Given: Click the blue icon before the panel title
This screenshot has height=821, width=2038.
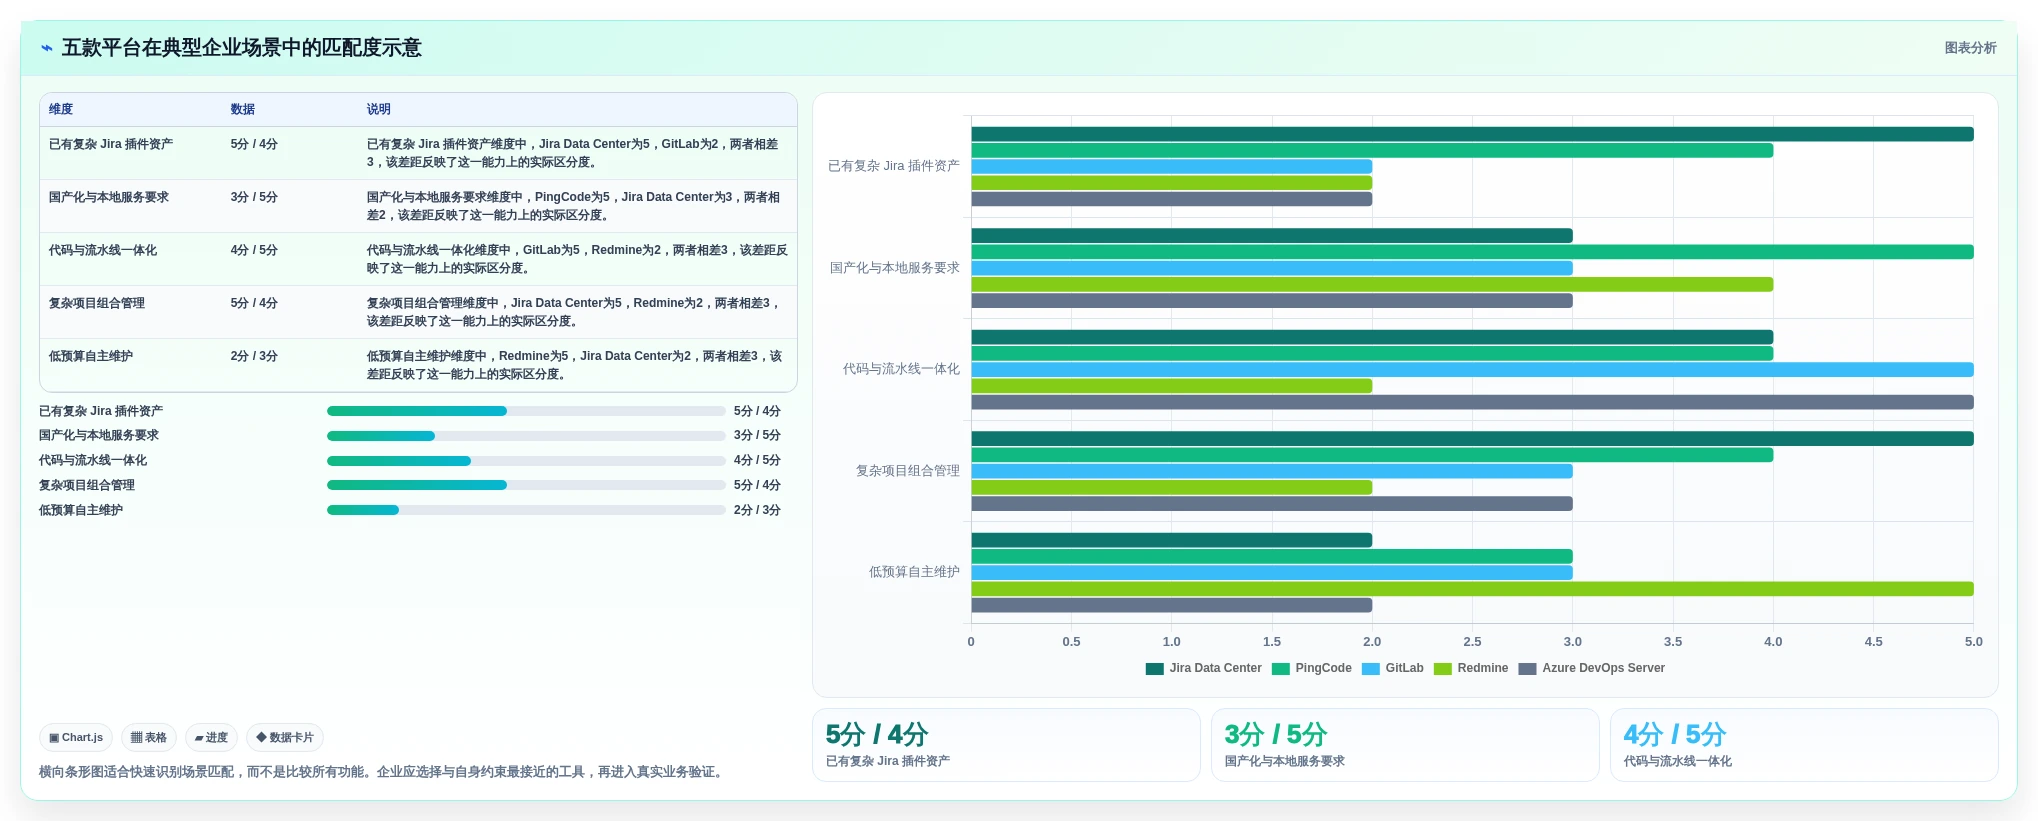Looking at the screenshot, I should (x=46, y=48).
